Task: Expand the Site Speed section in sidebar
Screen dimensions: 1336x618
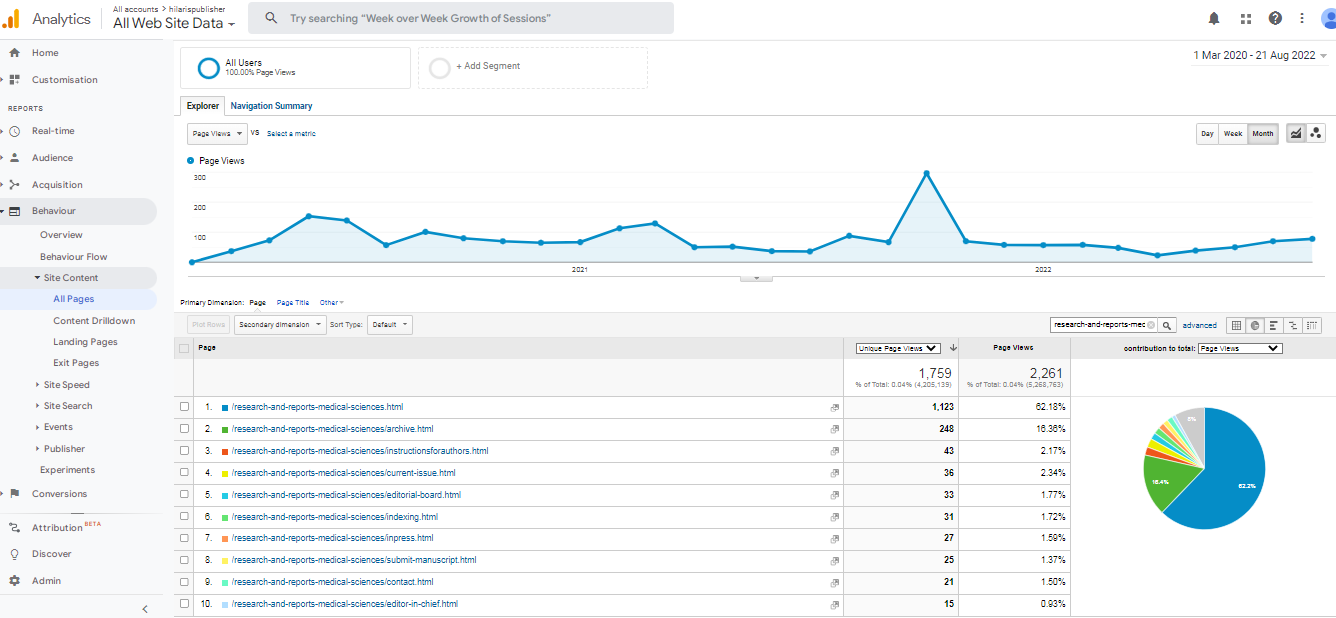Action: click(x=66, y=385)
